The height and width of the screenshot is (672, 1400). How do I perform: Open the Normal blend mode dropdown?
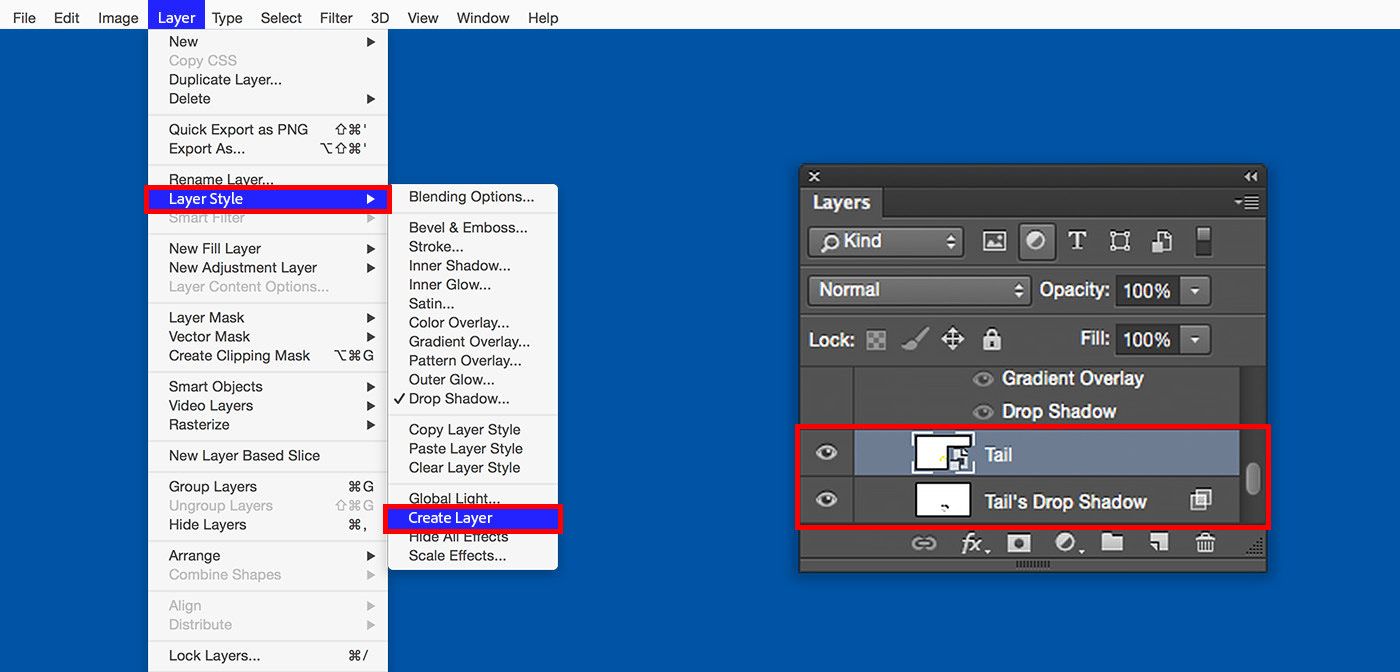[x=918, y=290]
